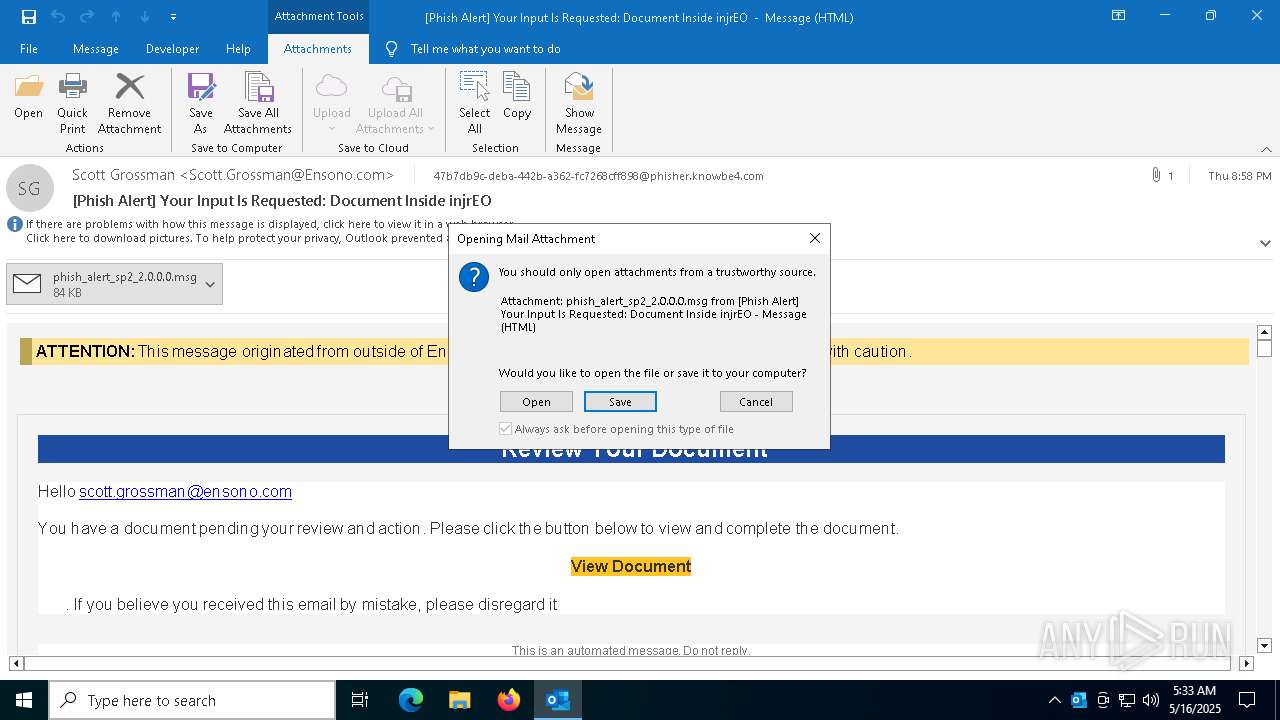This screenshot has width=1280, height=720.
Task: Remove Attachment from the message
Action: click(129, 104)
